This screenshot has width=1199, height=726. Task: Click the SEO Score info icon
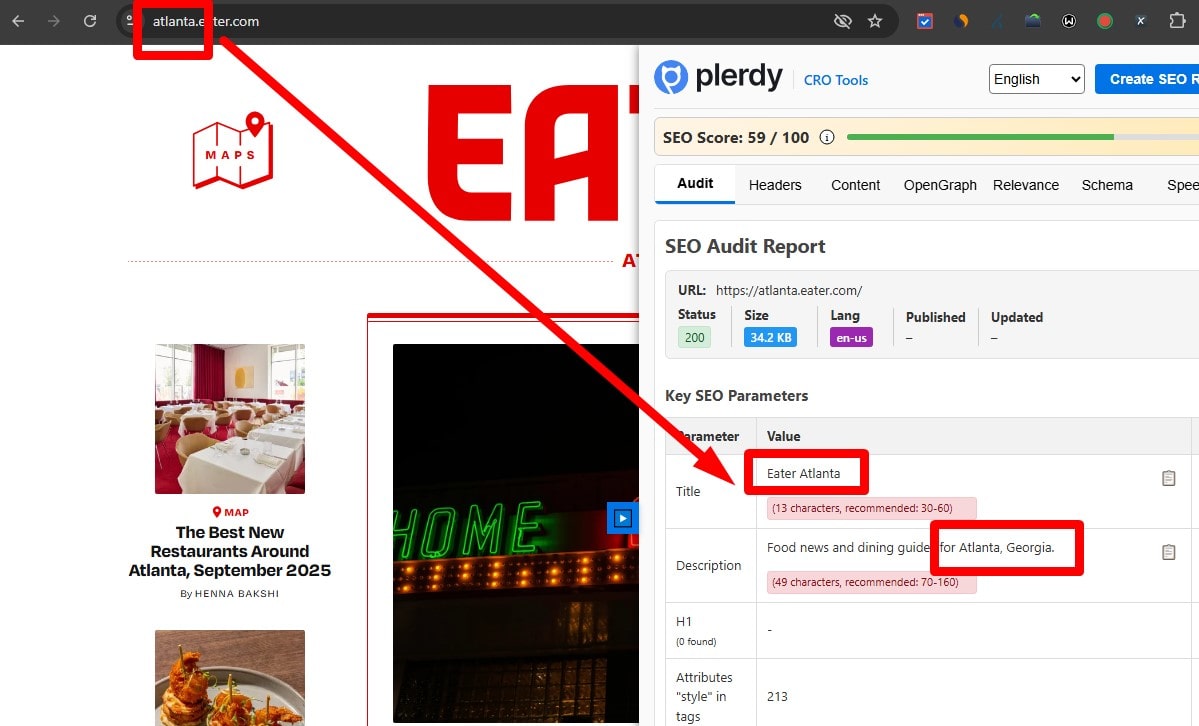pos(827,137)
